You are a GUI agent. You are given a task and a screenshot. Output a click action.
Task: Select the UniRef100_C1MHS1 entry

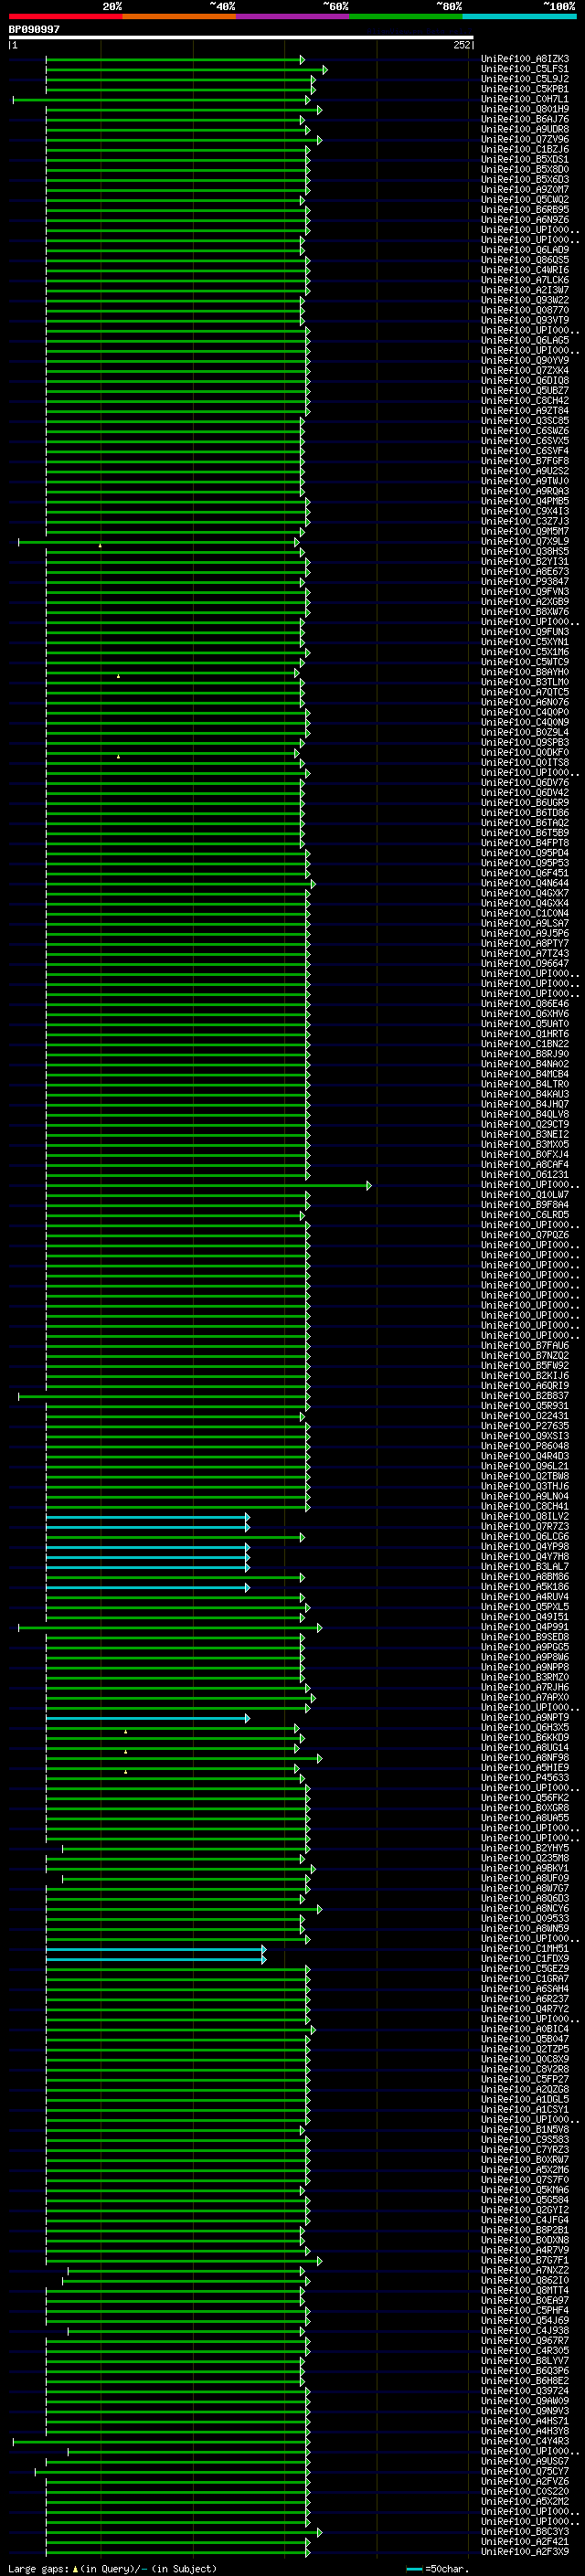coord(525,1948)
